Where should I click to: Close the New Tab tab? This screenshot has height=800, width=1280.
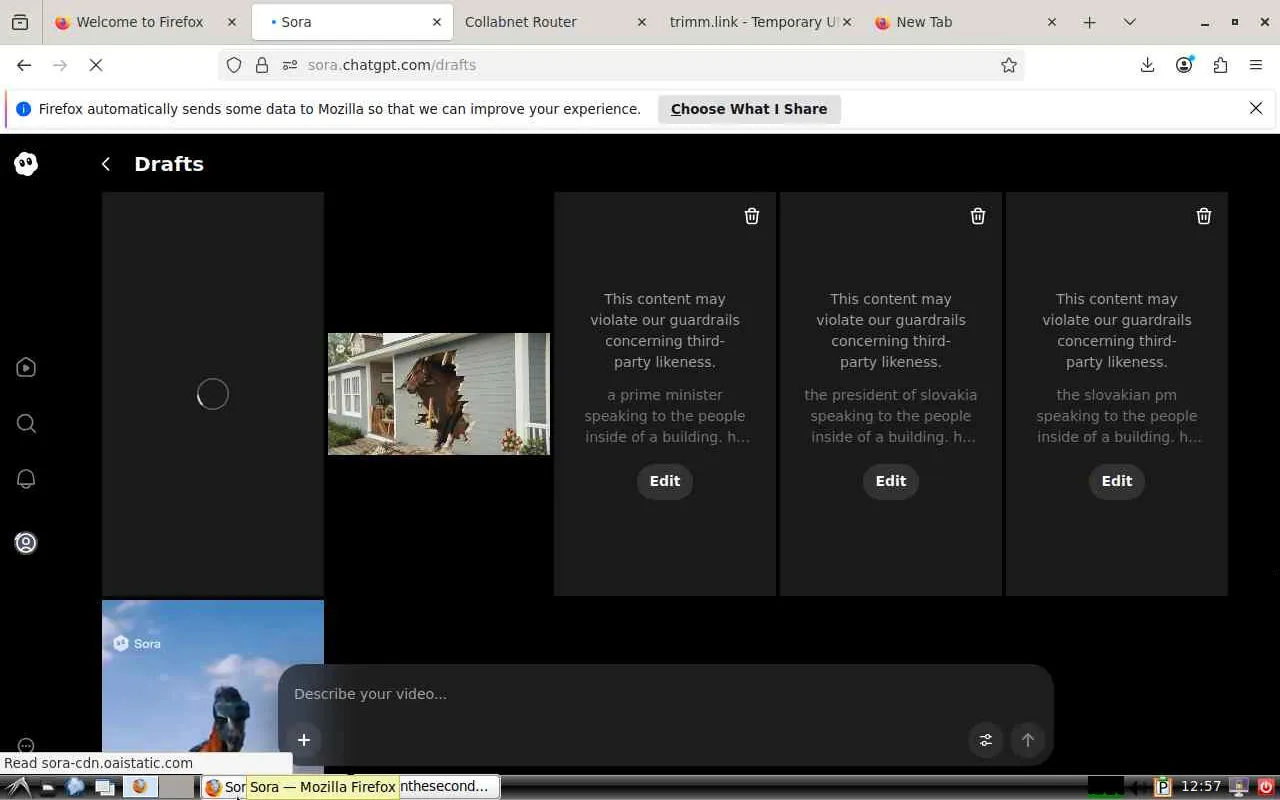pos(1051,22)
